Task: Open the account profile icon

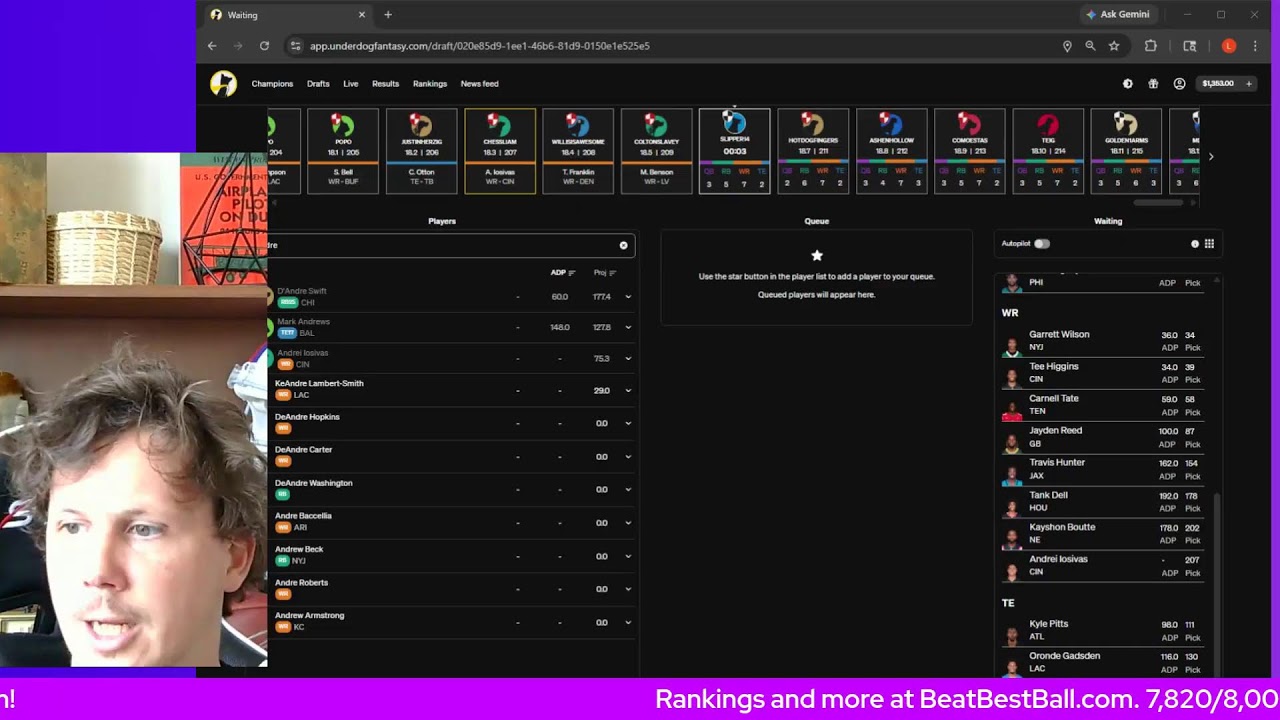Action: [1179, 84]
